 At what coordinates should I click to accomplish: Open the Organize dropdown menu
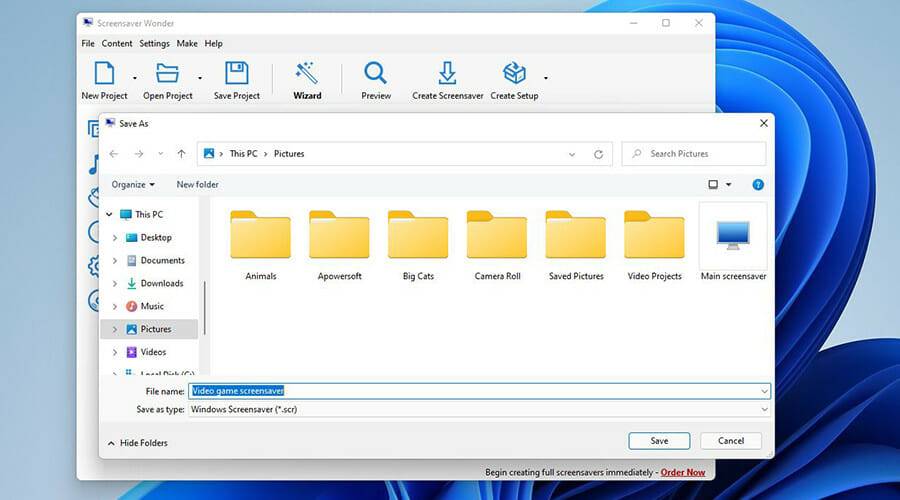click(133, 184)
